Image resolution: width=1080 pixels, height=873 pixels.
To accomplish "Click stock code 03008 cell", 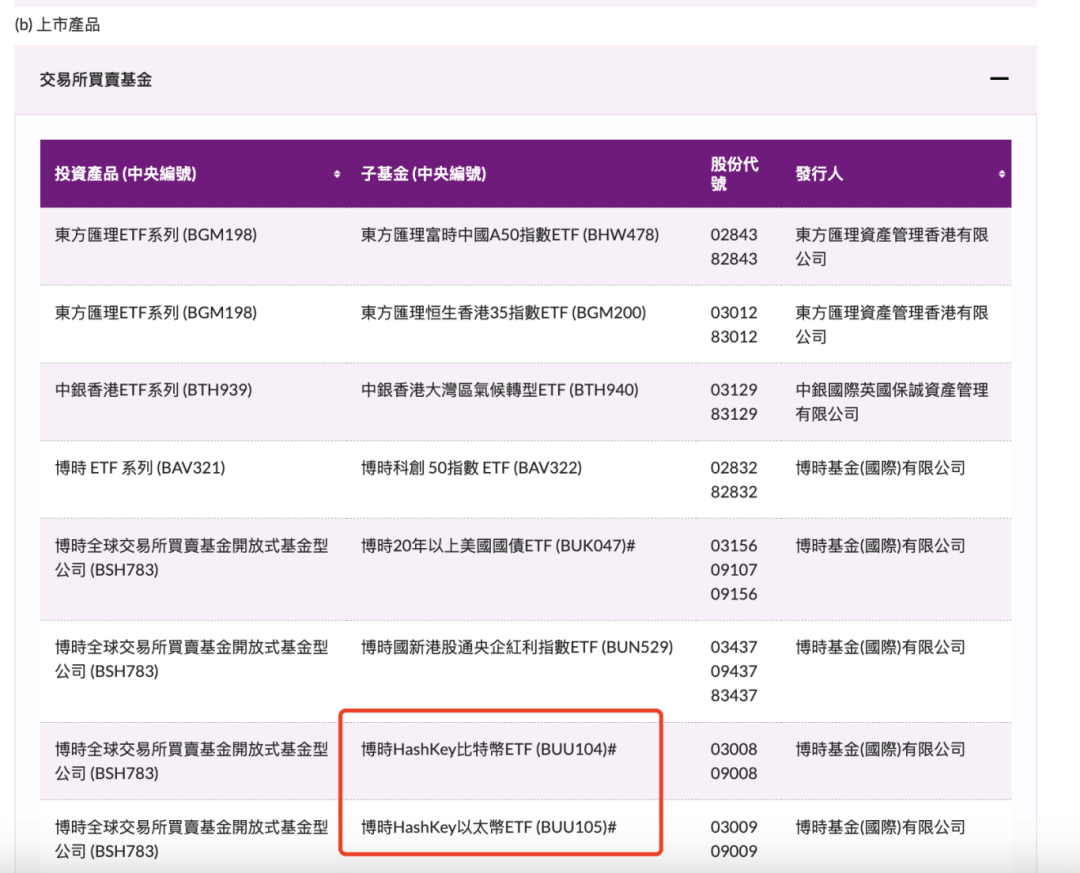I will point(734,749).
